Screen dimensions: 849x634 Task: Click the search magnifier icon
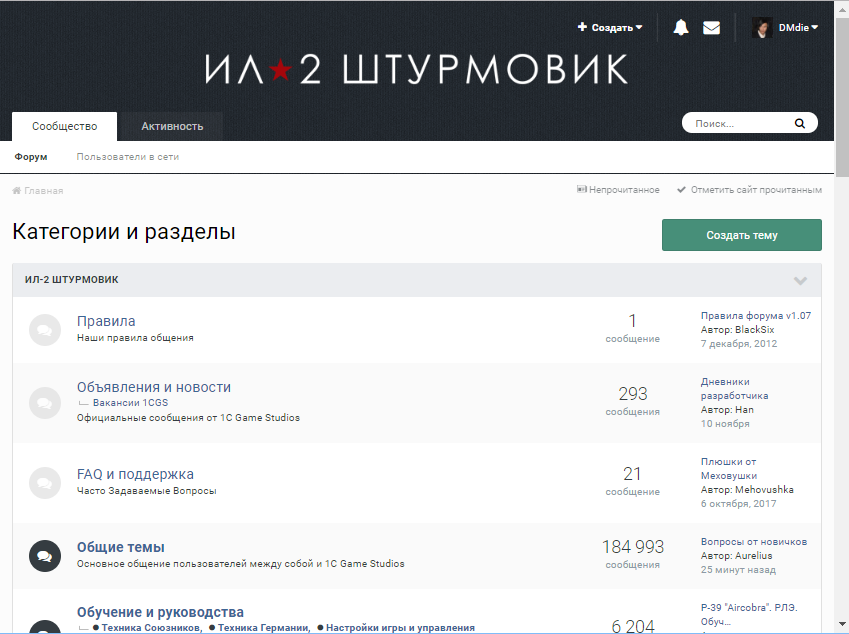click(799, 123)
